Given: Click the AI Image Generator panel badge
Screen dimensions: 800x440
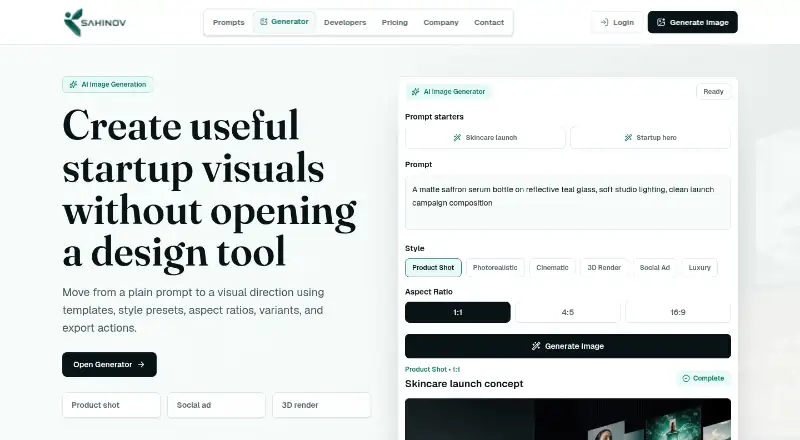Looking at the screenshot, I should tap(448, 92).
